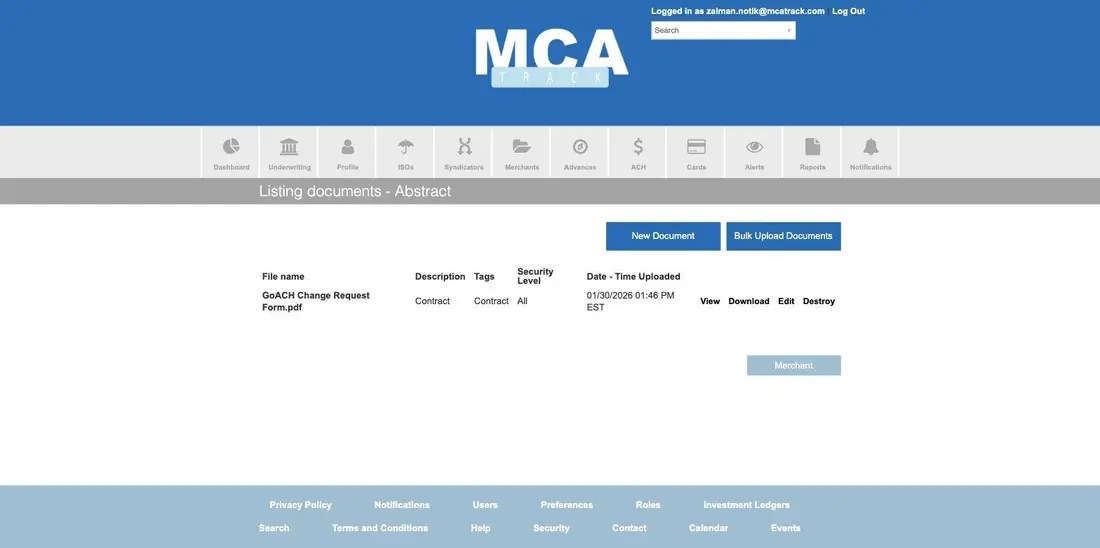Click the upload date 01/30/2026 01:46 PM
1100x548 pixels.
(631, 301)
